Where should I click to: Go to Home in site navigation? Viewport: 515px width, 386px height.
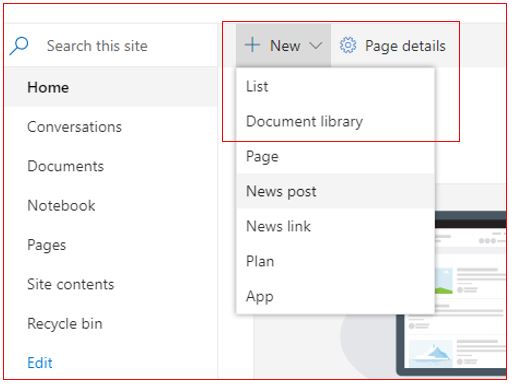coord(111,87)
